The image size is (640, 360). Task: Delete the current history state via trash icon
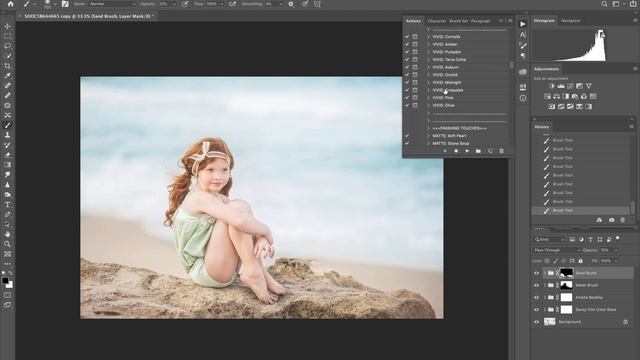click(623, 220)
